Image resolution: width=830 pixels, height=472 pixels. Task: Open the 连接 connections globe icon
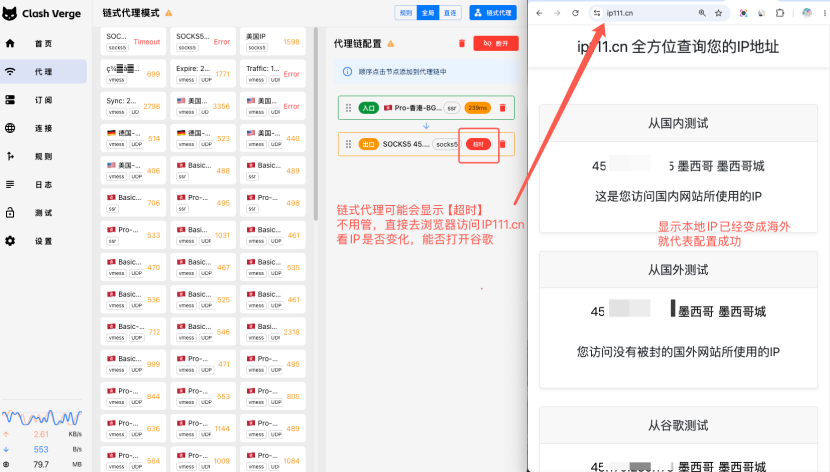(x=10, y=128)
